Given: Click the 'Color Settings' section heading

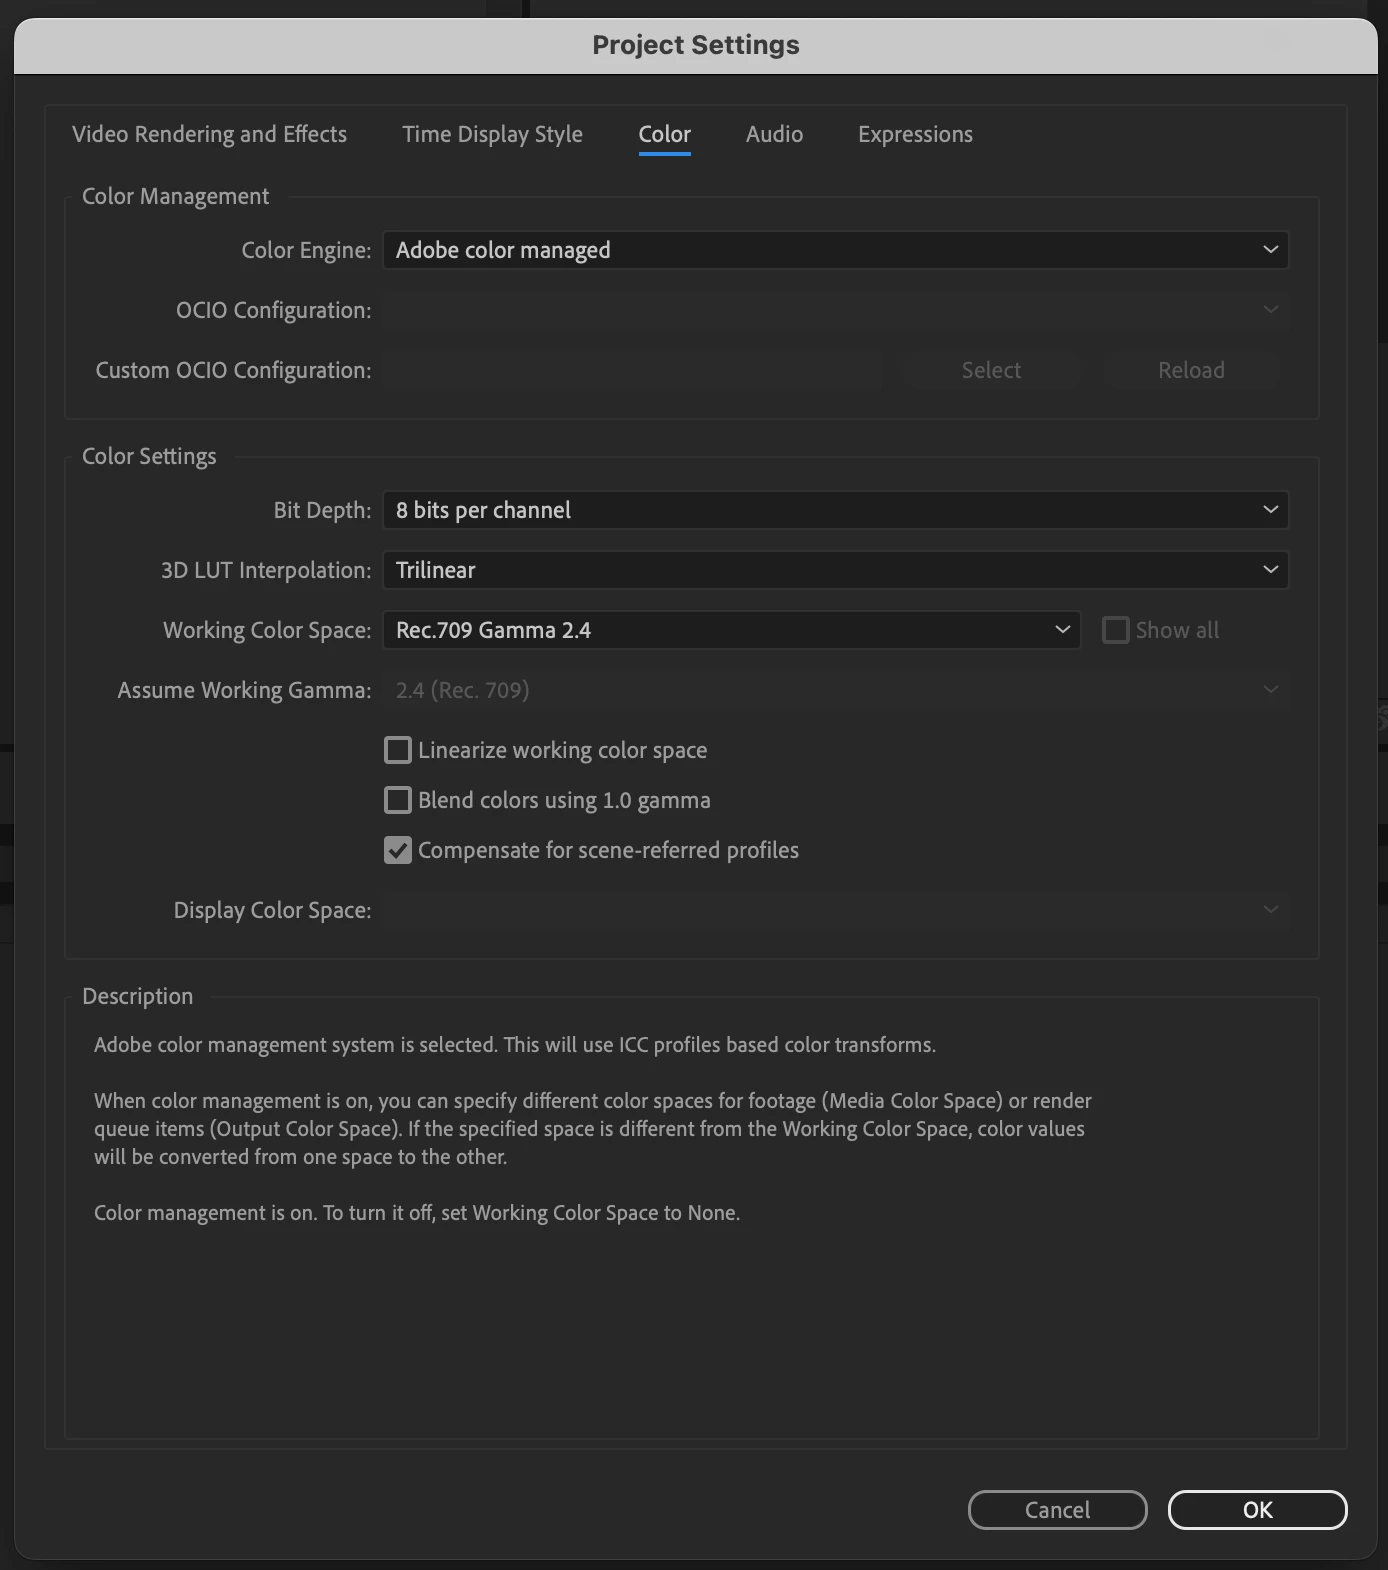Looking at the screenshot, I should 149,456.
